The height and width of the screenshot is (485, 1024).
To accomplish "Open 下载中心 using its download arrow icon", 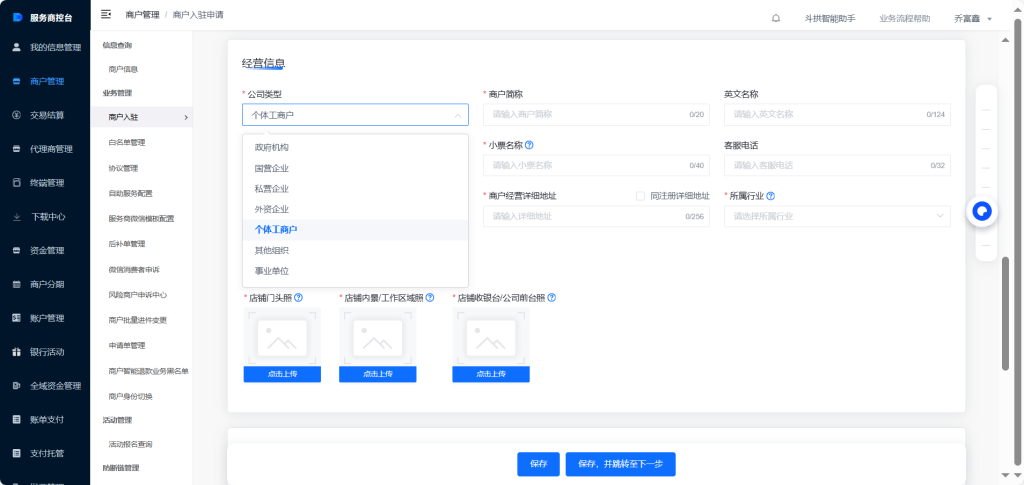I will [17, 217].
